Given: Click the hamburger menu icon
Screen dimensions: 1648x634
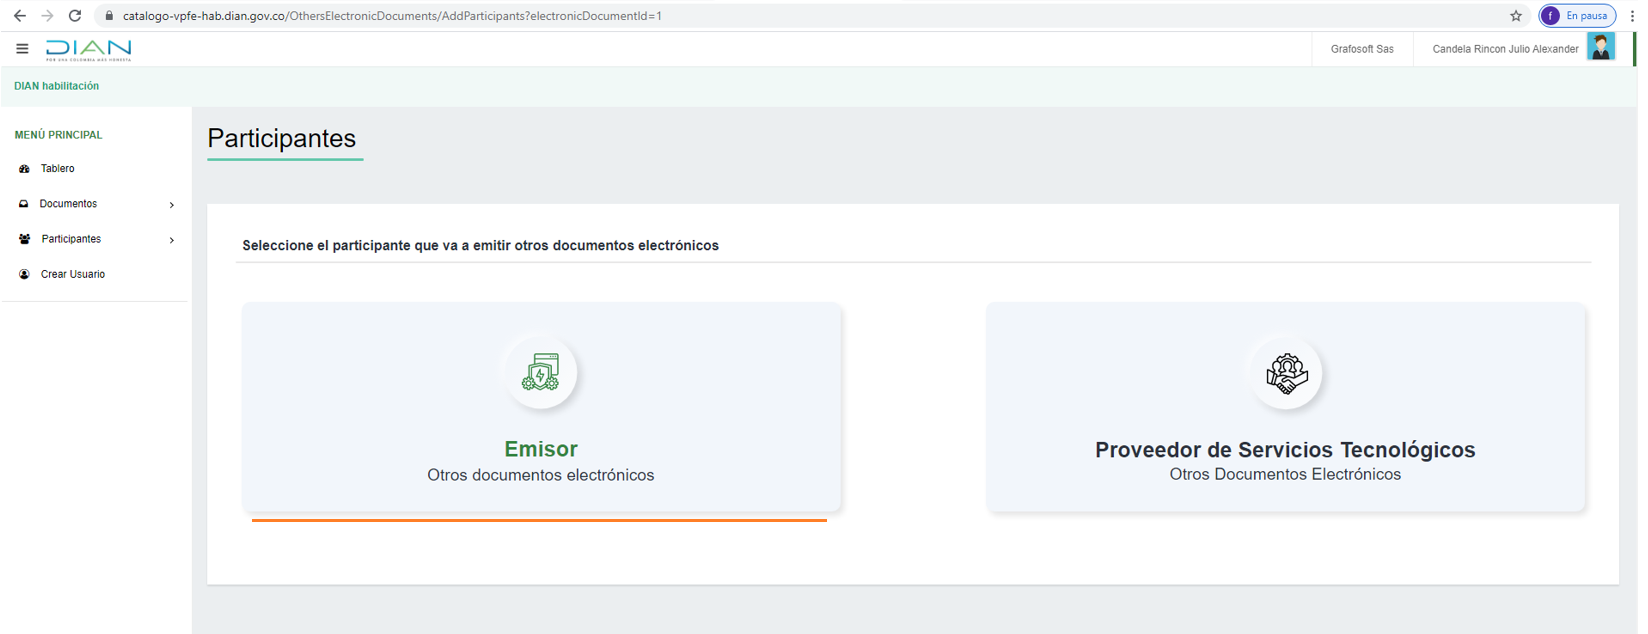Looking at the screenshot, I should pyautogui.click(x=22, y=49).
